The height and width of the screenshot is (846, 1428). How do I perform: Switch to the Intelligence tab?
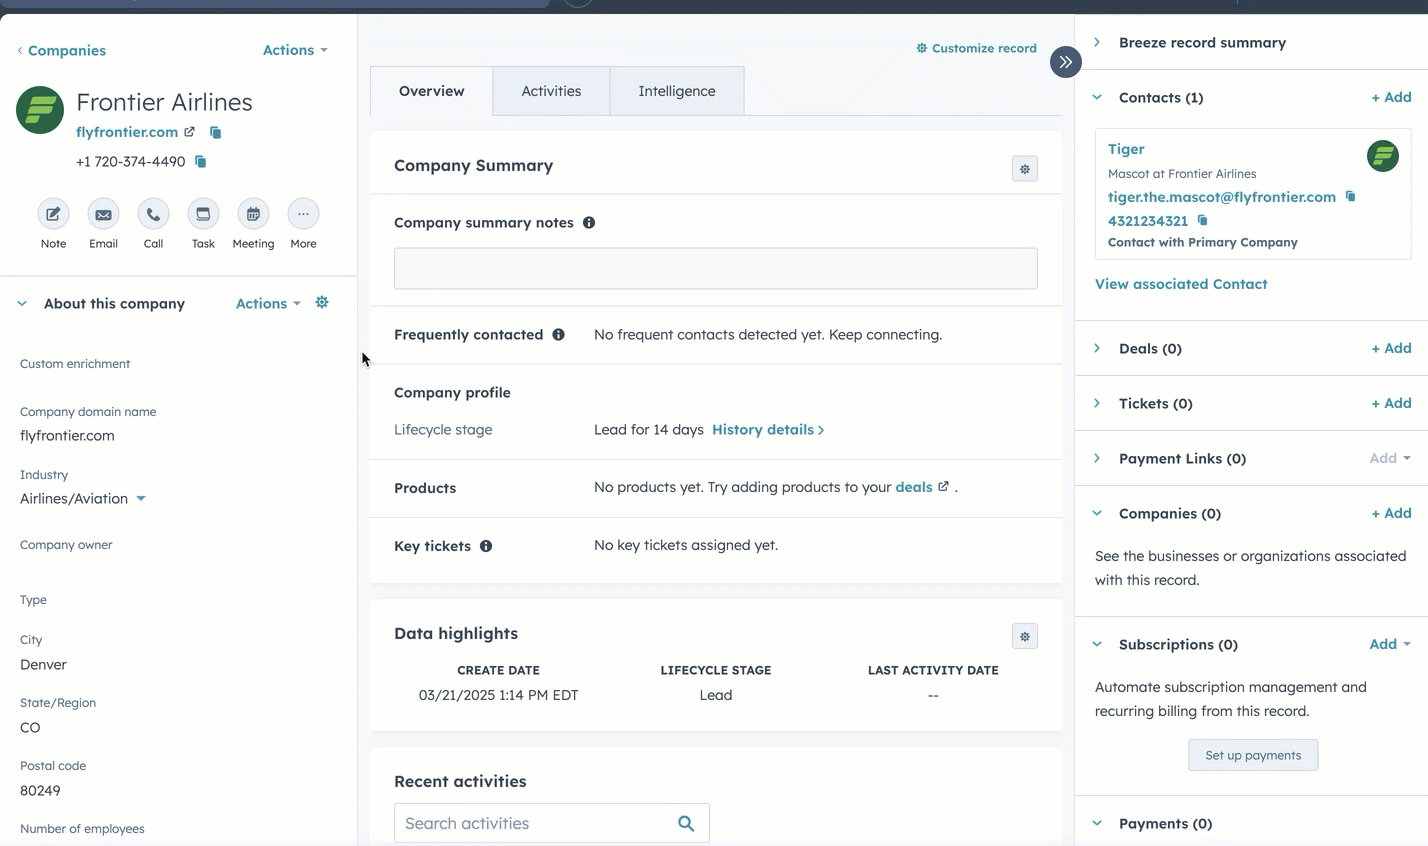(x=677, y=91)
